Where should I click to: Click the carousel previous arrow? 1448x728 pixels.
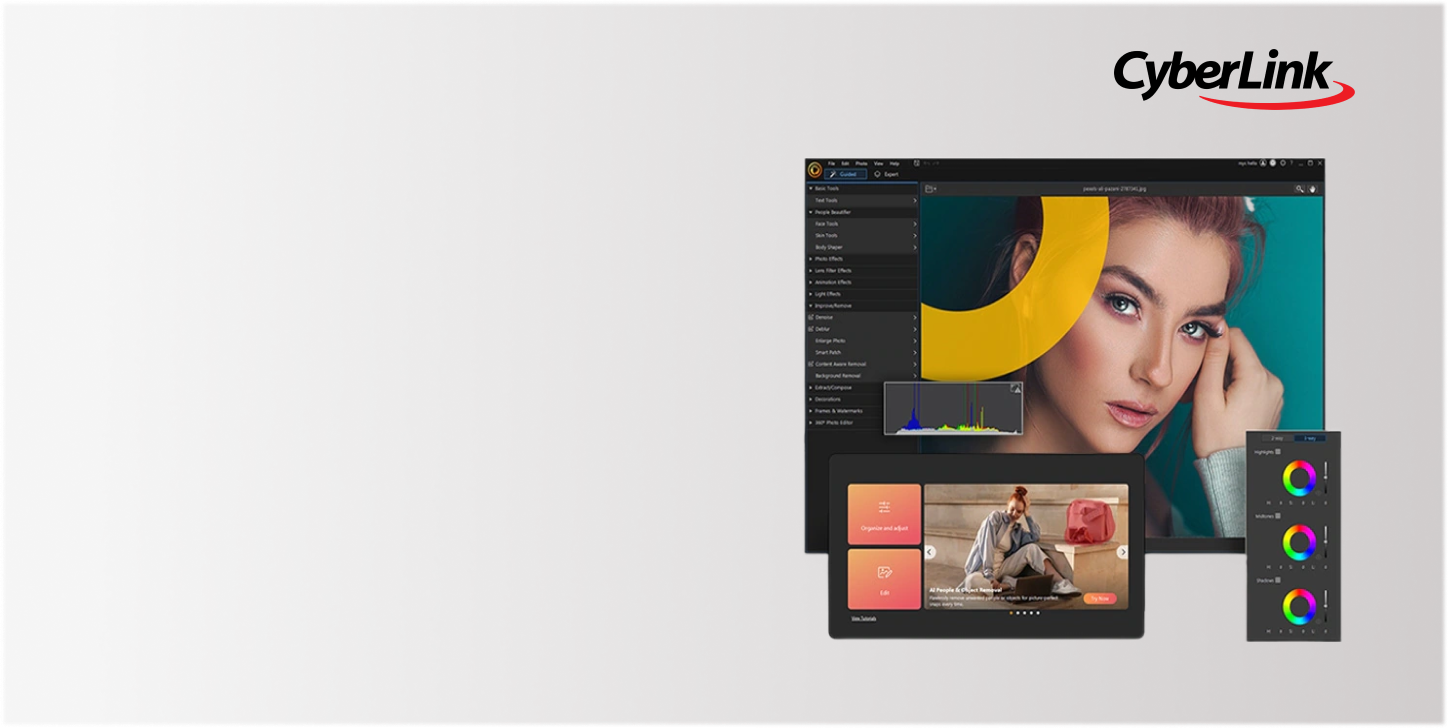pyautogui.click(x=929, y=552)
